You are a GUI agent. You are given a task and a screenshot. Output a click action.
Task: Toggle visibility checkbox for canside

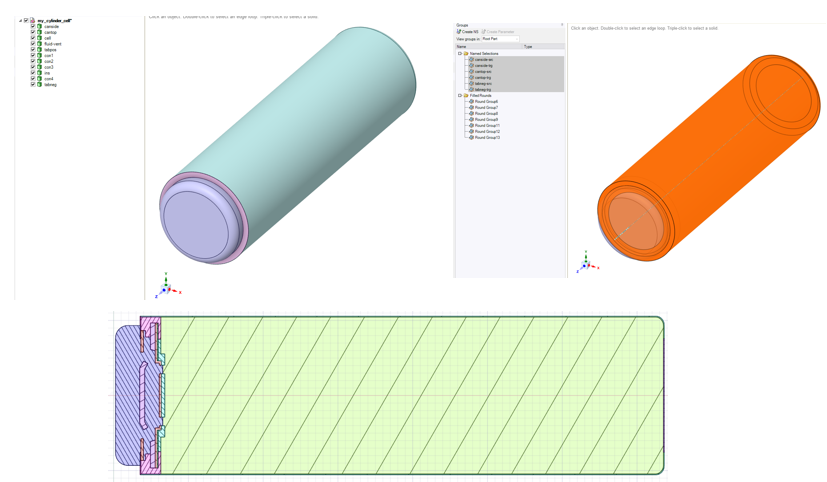[33, 26]
